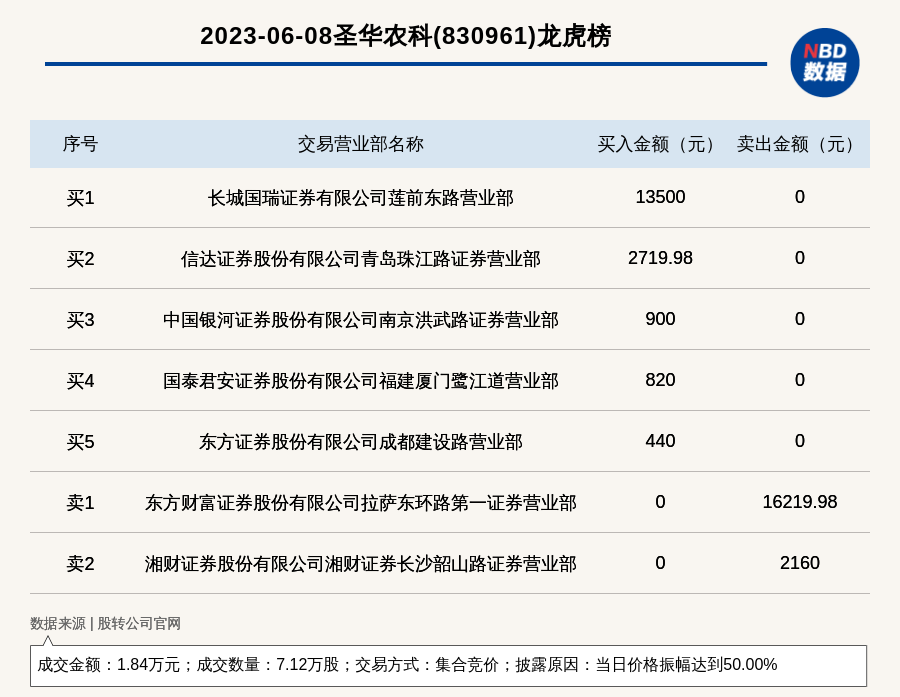The image size is (900, 697).
Task: Click the NBD数据 round logo
Action: click(x=824, y=63)
